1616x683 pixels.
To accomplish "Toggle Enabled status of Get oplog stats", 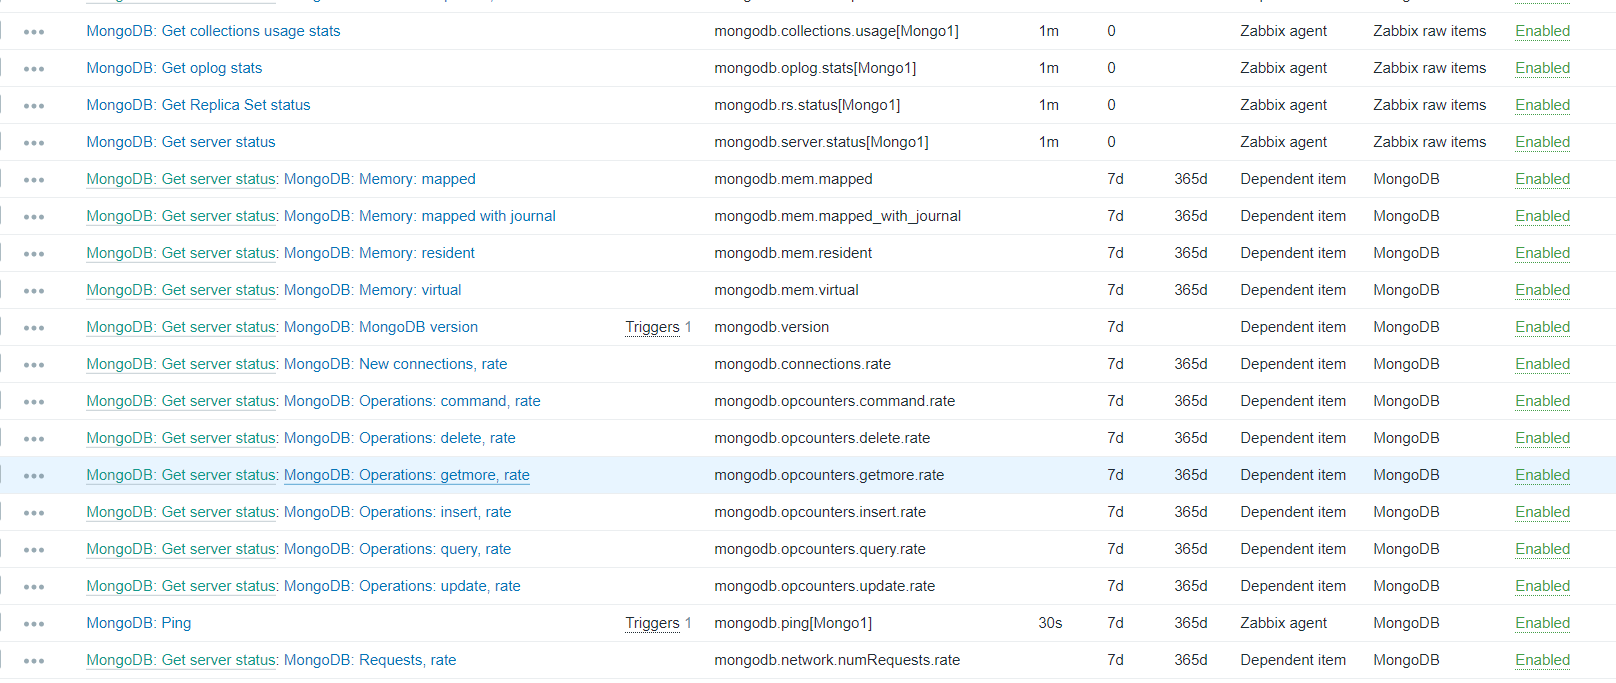I will tap(1542, 68).
